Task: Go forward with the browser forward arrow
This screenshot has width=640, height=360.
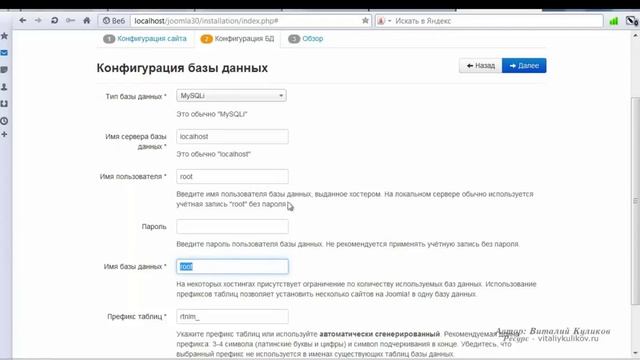Action: (x=38, y=20)
